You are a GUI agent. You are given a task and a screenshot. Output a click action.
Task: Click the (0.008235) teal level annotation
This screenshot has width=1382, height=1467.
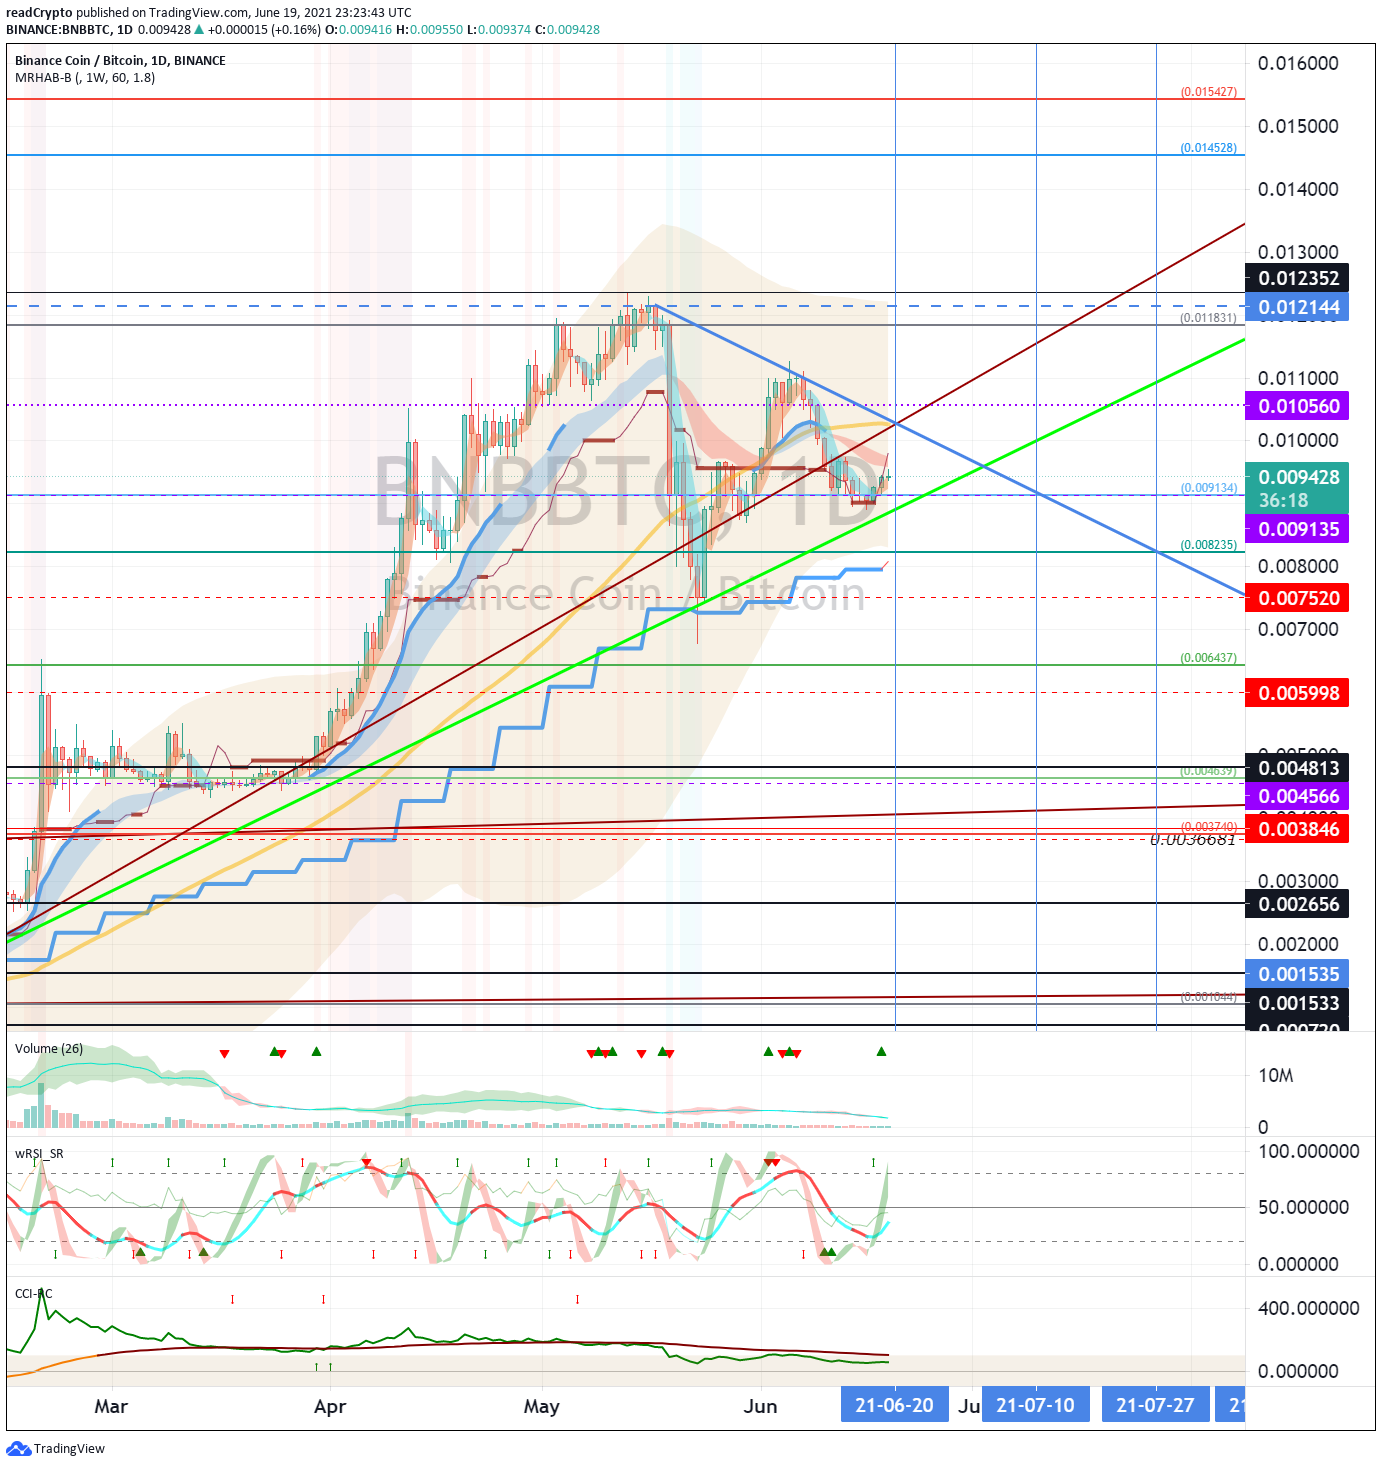click(1208, 544)
